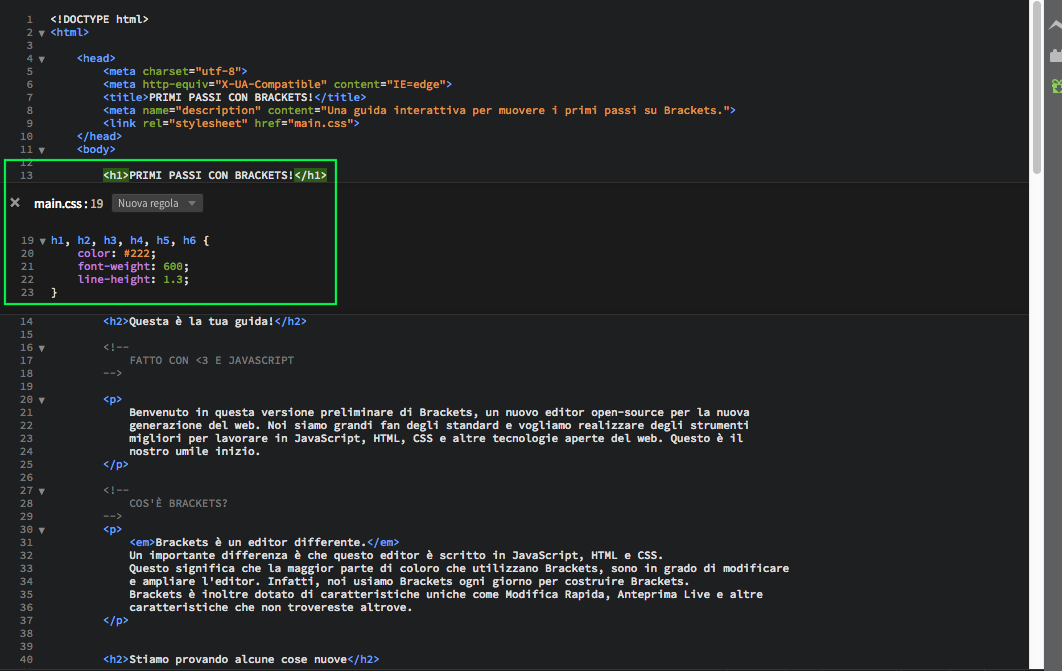Fold the h1–h6 CSS rule on line 19
Viewport: 1062px width, 671px height.
pyautogui.click(x=41, y=241)
